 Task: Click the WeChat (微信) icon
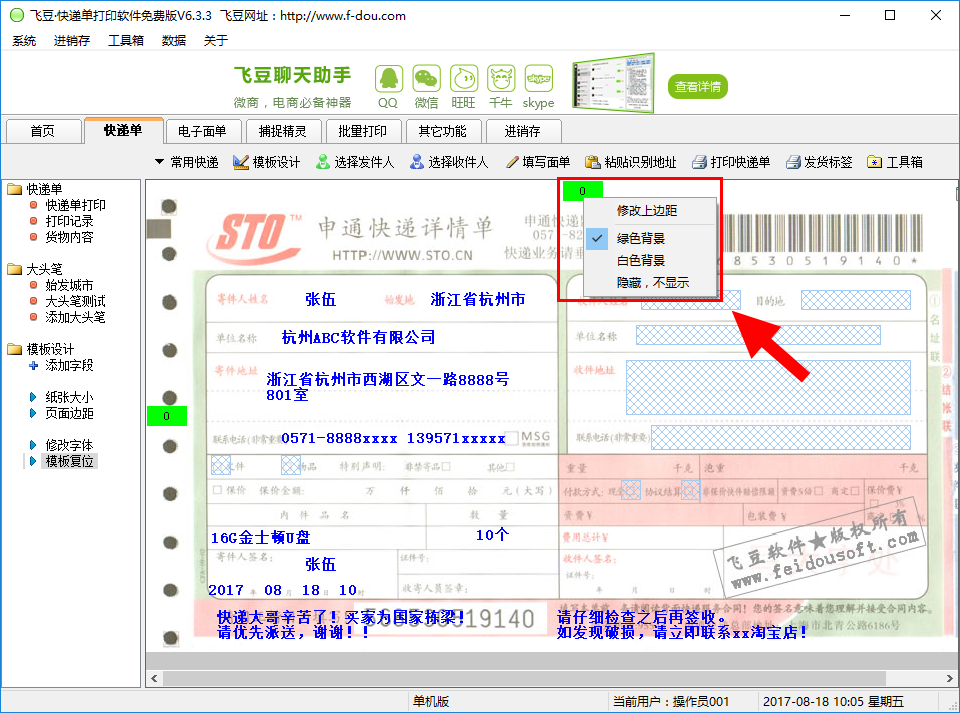(426, 80)
